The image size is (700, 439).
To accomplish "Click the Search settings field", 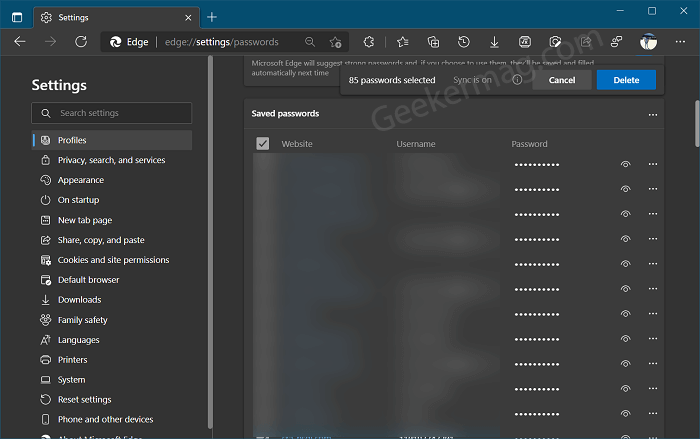I will (x=112, y=113).
